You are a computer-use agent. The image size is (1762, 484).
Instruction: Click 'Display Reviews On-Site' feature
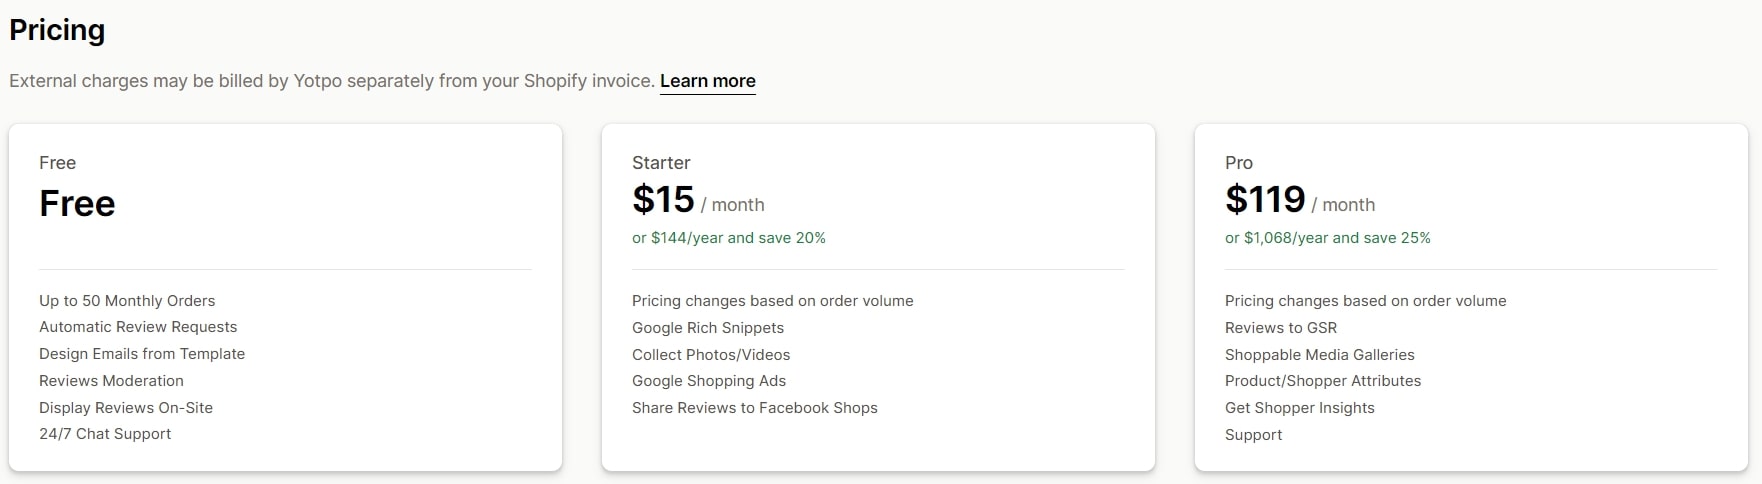pyautogui.click(x=126, y=408)
